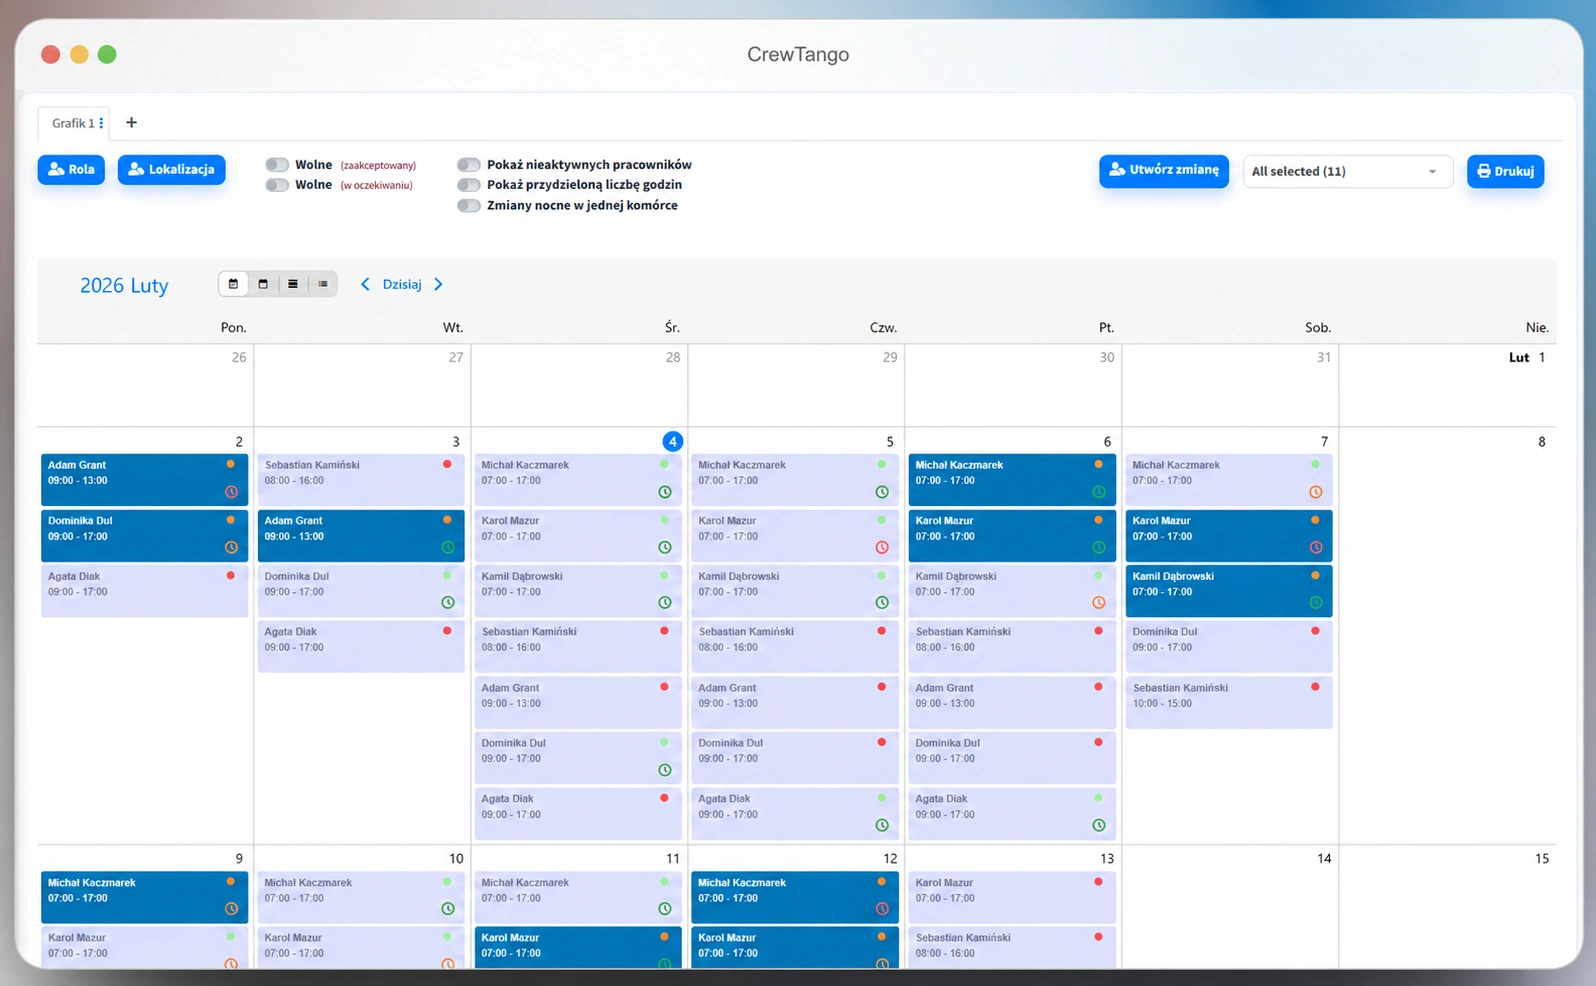The height and width of the screenshot is (986, 1596).
Task: Add a new schedule tab with plus icon
Action: coord(131,122)
